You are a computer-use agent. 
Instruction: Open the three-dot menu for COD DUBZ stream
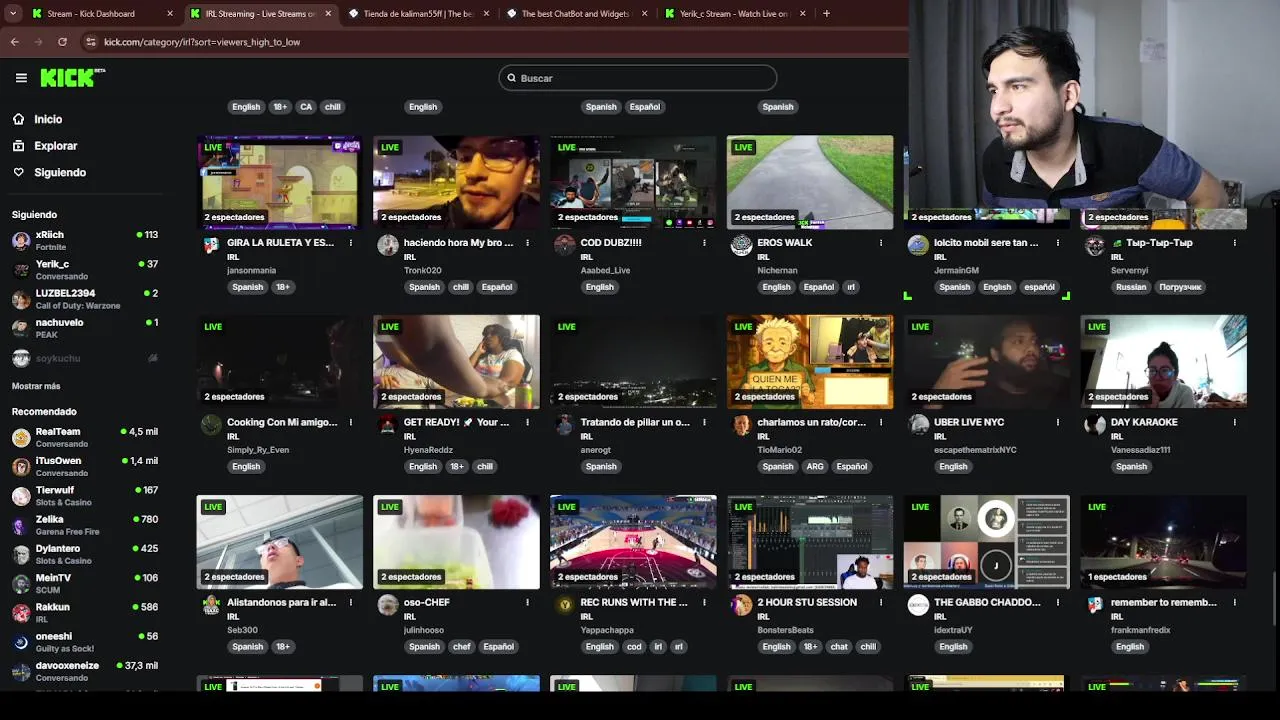[x=704, y=243]
